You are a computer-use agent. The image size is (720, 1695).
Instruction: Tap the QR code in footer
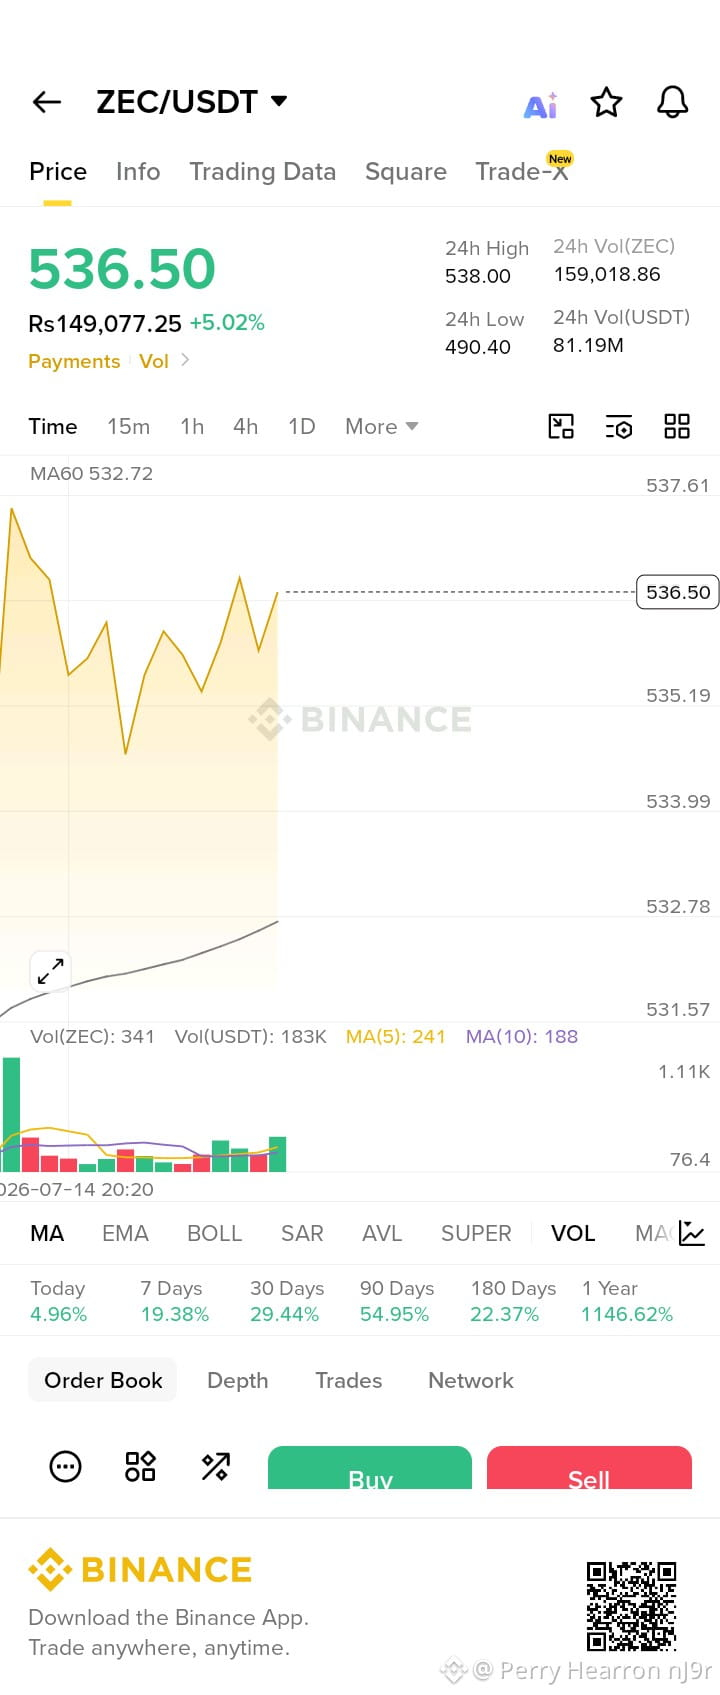point(631,1606)
